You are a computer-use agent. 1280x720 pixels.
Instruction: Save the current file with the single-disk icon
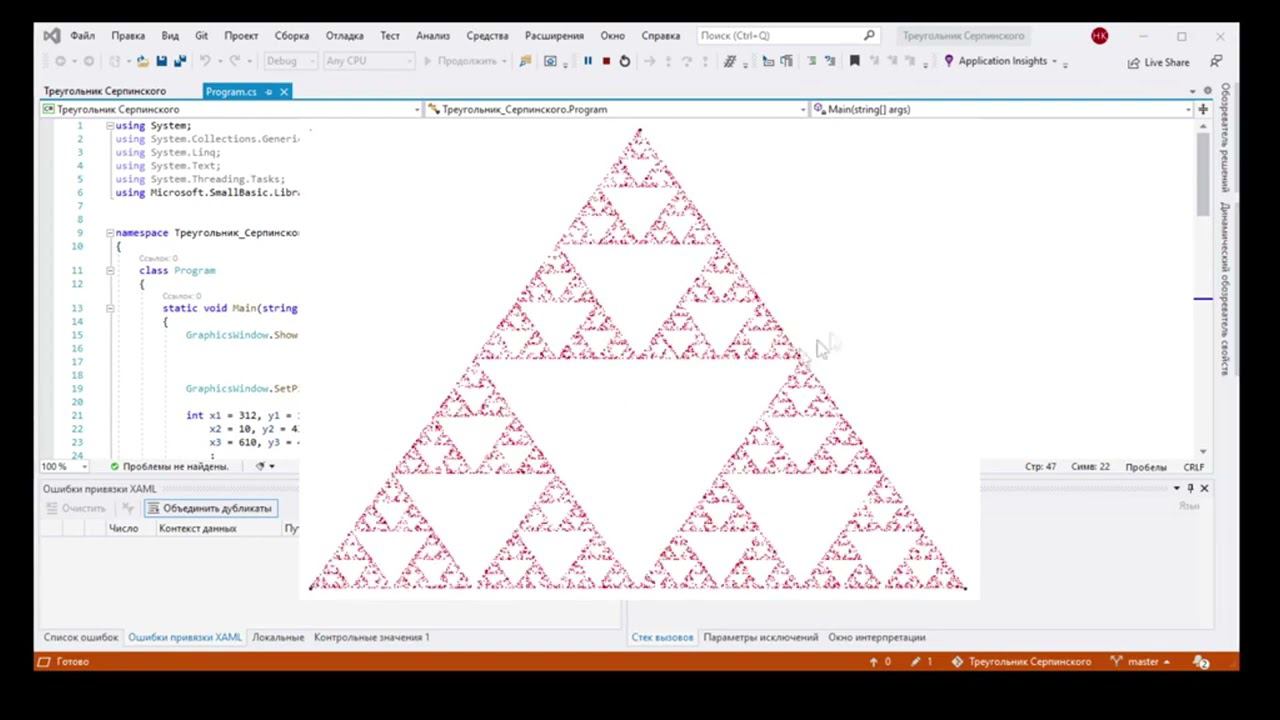click(x=162, y=61)
